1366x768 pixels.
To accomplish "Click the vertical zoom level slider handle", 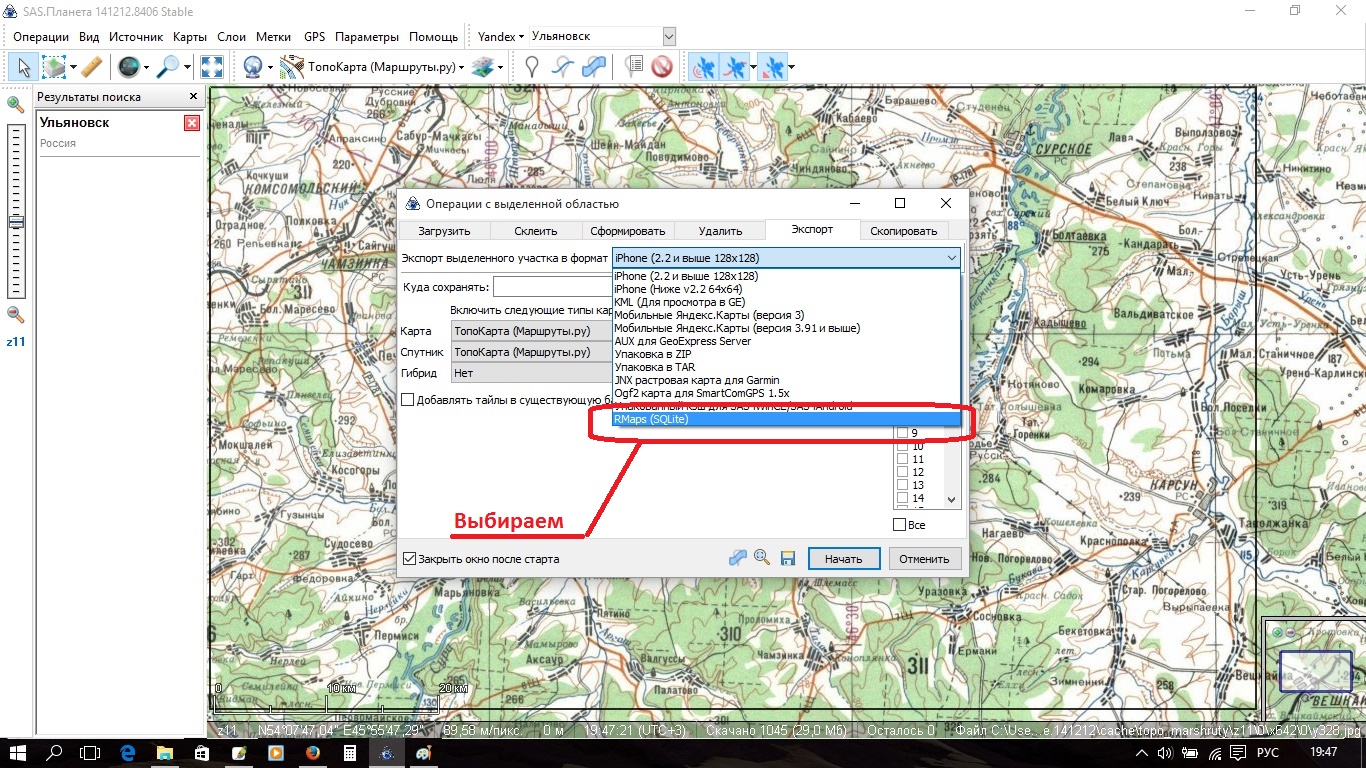I will (16, 222).
